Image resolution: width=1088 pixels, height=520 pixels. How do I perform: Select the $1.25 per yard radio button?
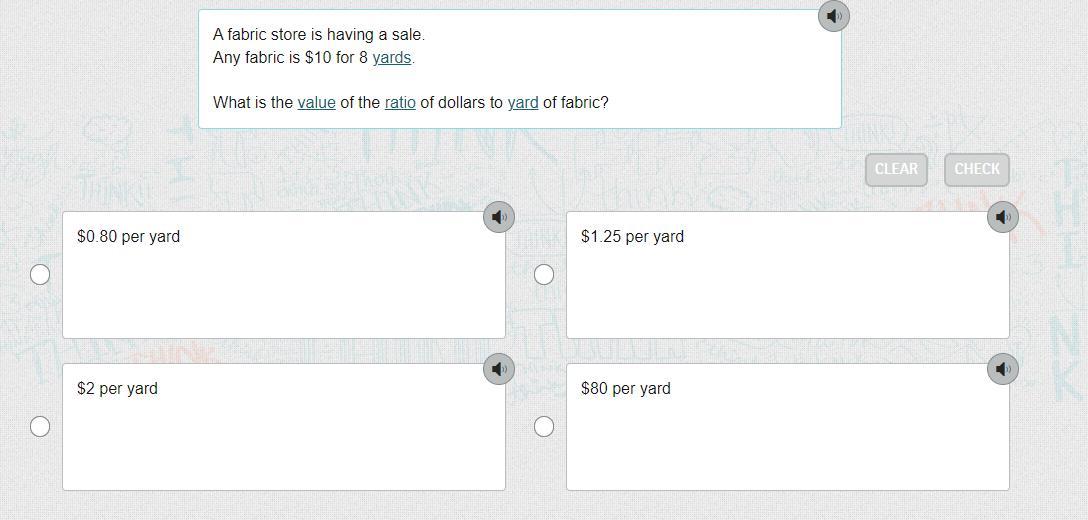tap(544, 274)
